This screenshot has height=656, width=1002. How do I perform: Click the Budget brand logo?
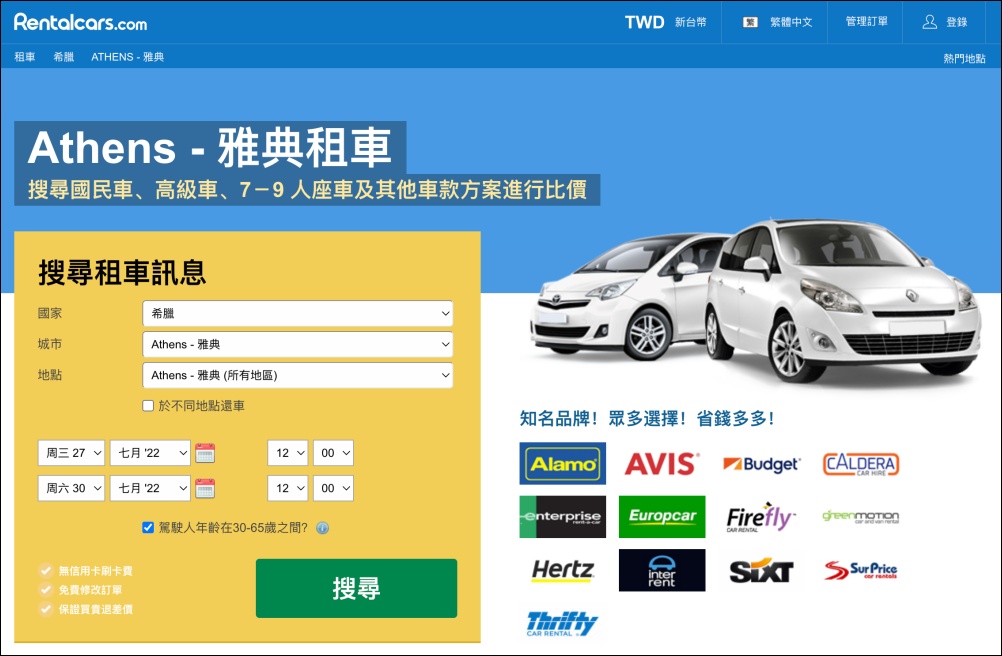coord(762,464)
